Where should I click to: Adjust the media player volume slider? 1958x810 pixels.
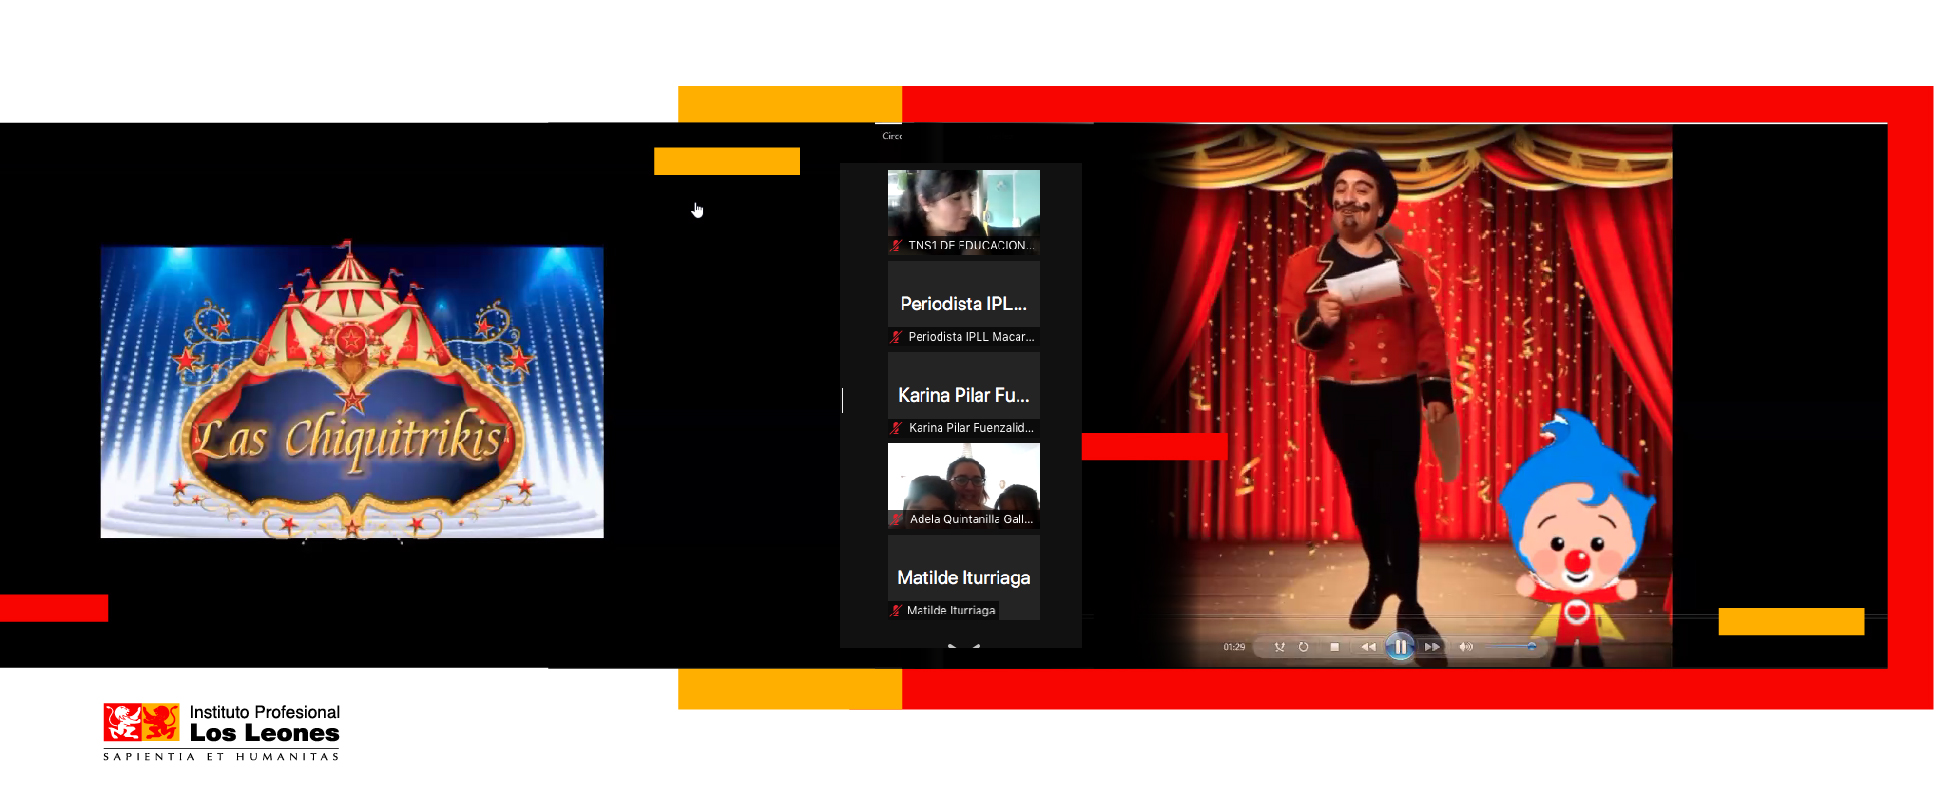1510,647
